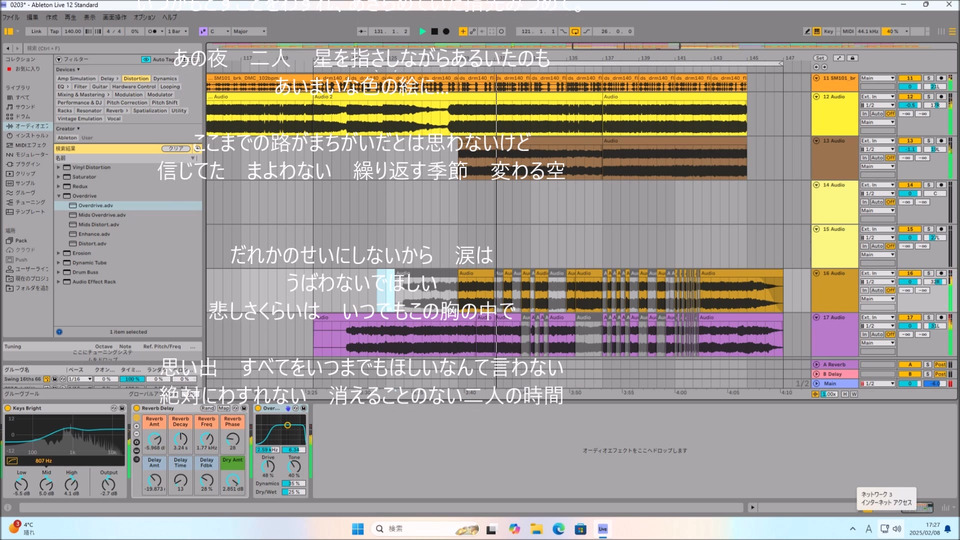Solo track 11 SM101_brk
The image size is (960, 540).
(928, 78)
